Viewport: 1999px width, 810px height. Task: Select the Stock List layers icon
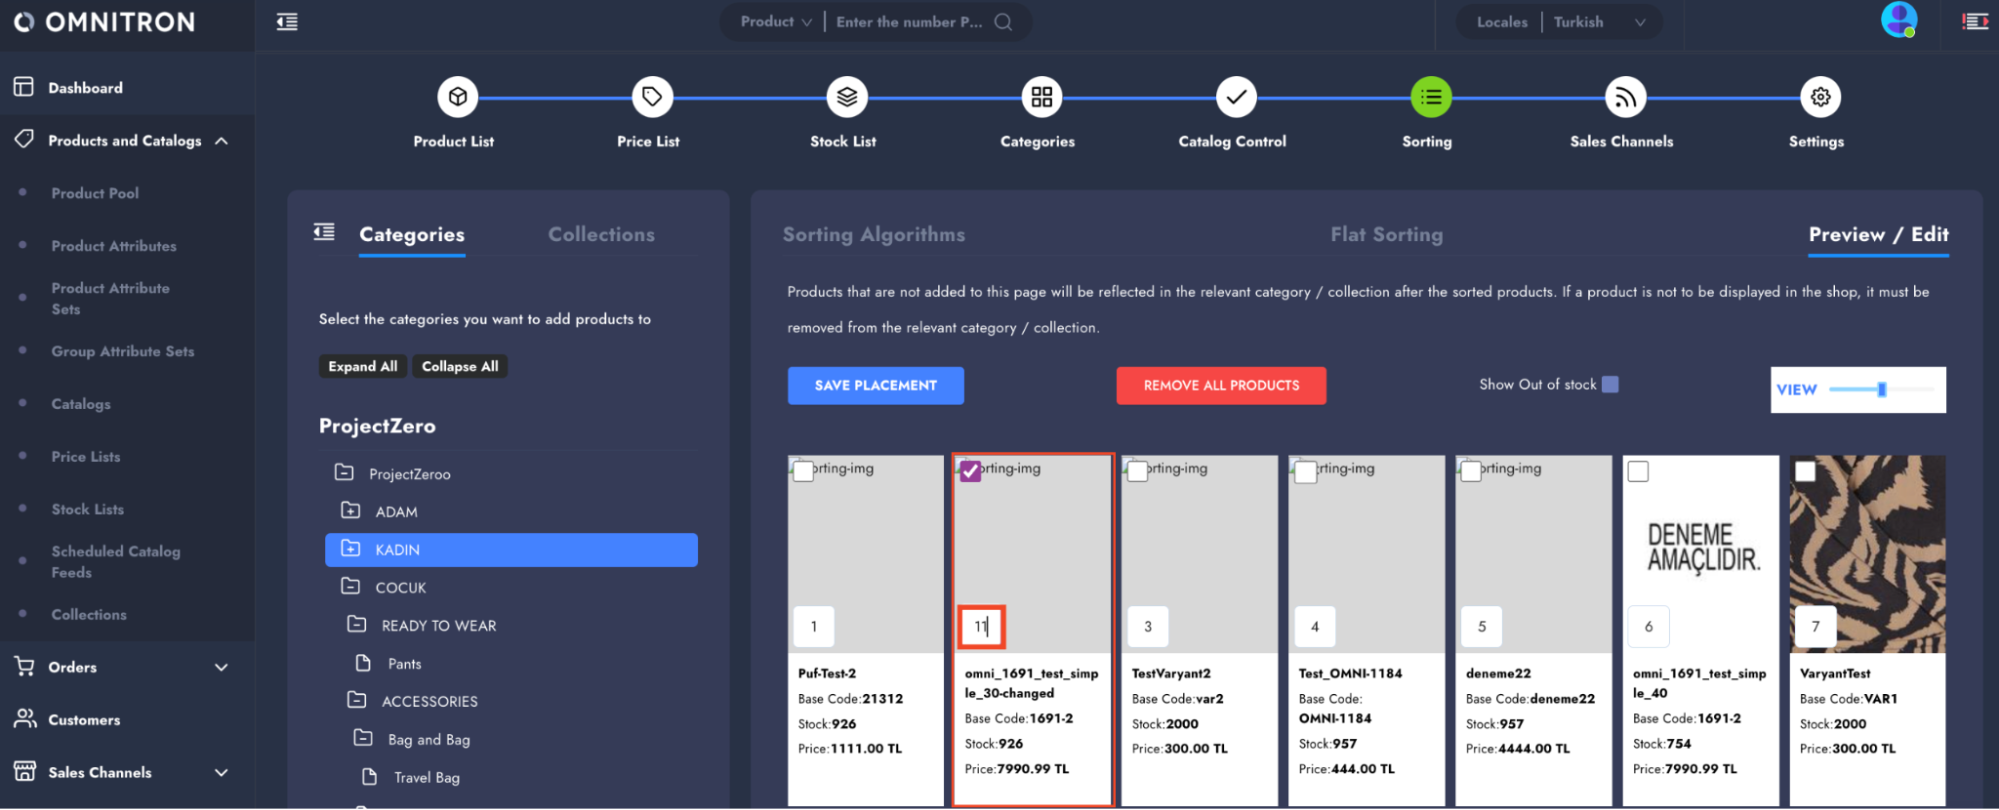coord(847,97)
